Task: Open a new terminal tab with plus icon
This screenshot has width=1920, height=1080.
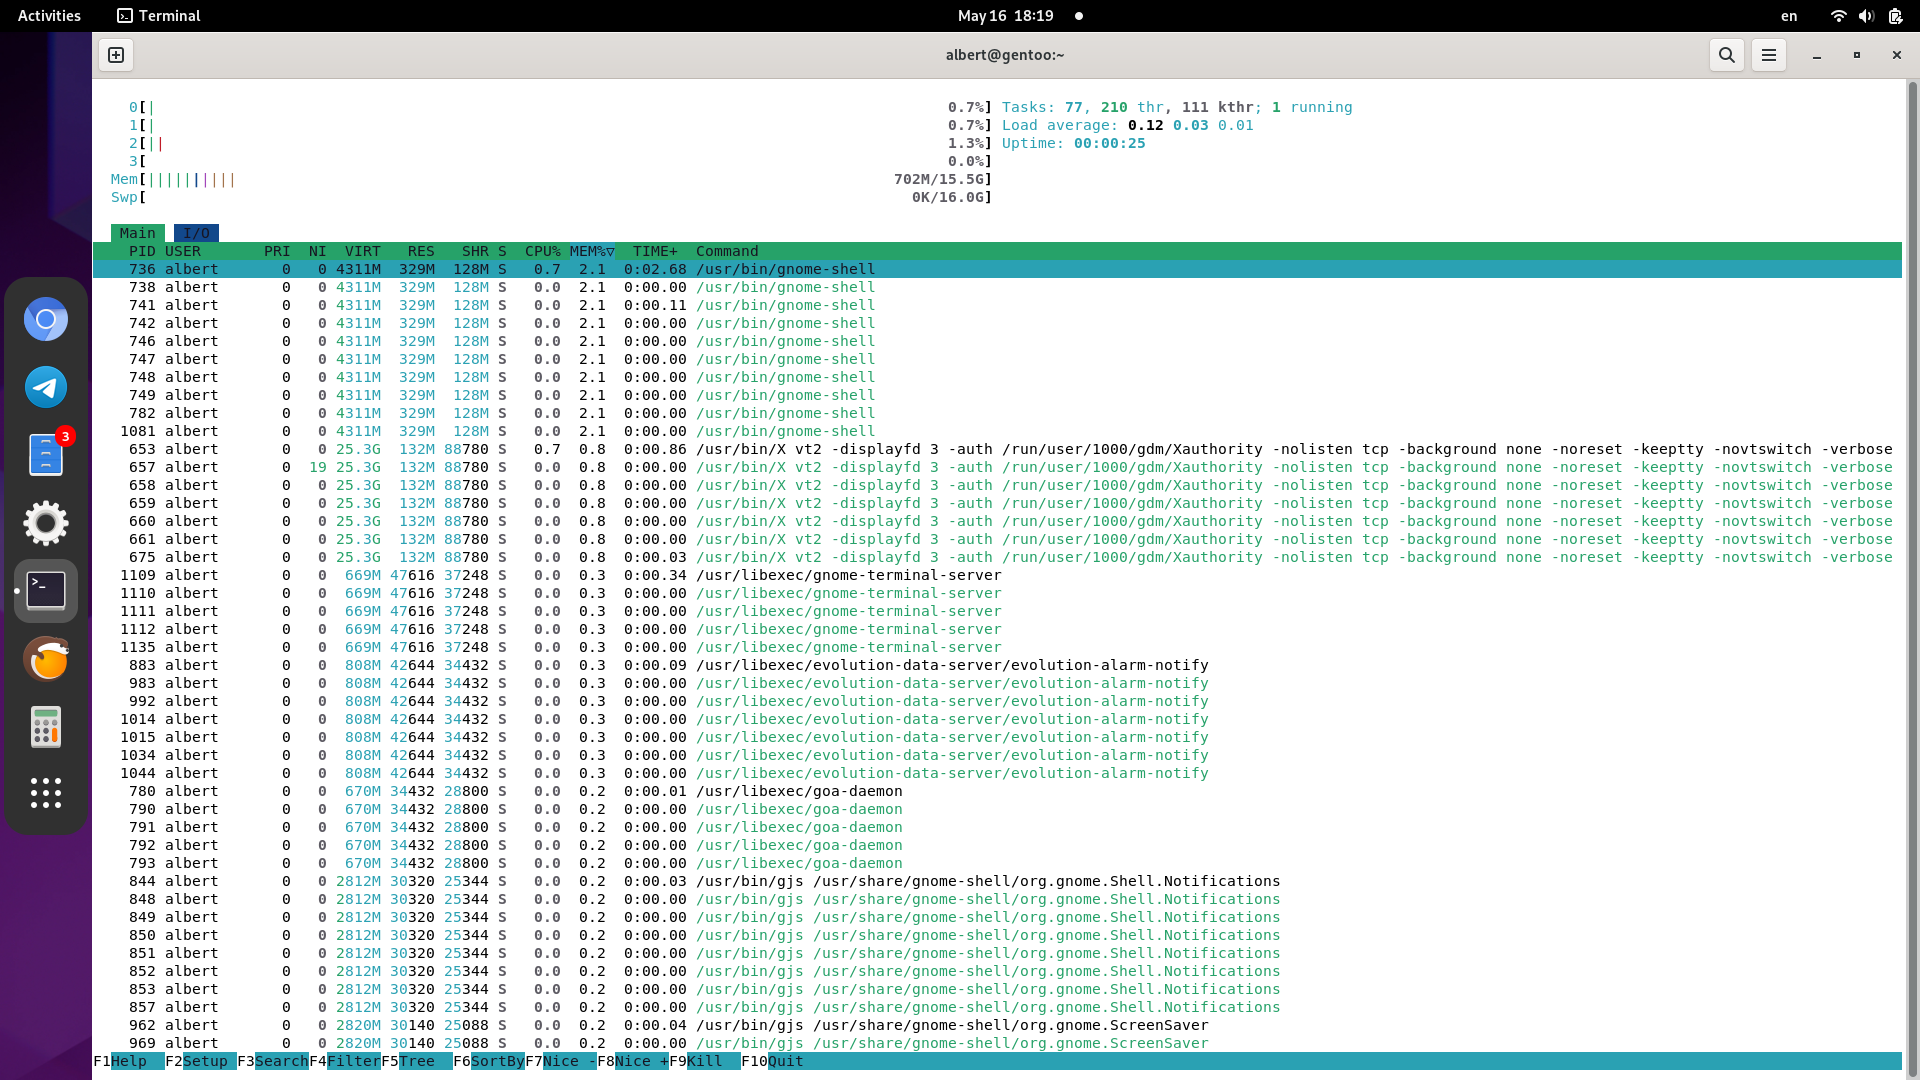Action: [x=116, y=55]
